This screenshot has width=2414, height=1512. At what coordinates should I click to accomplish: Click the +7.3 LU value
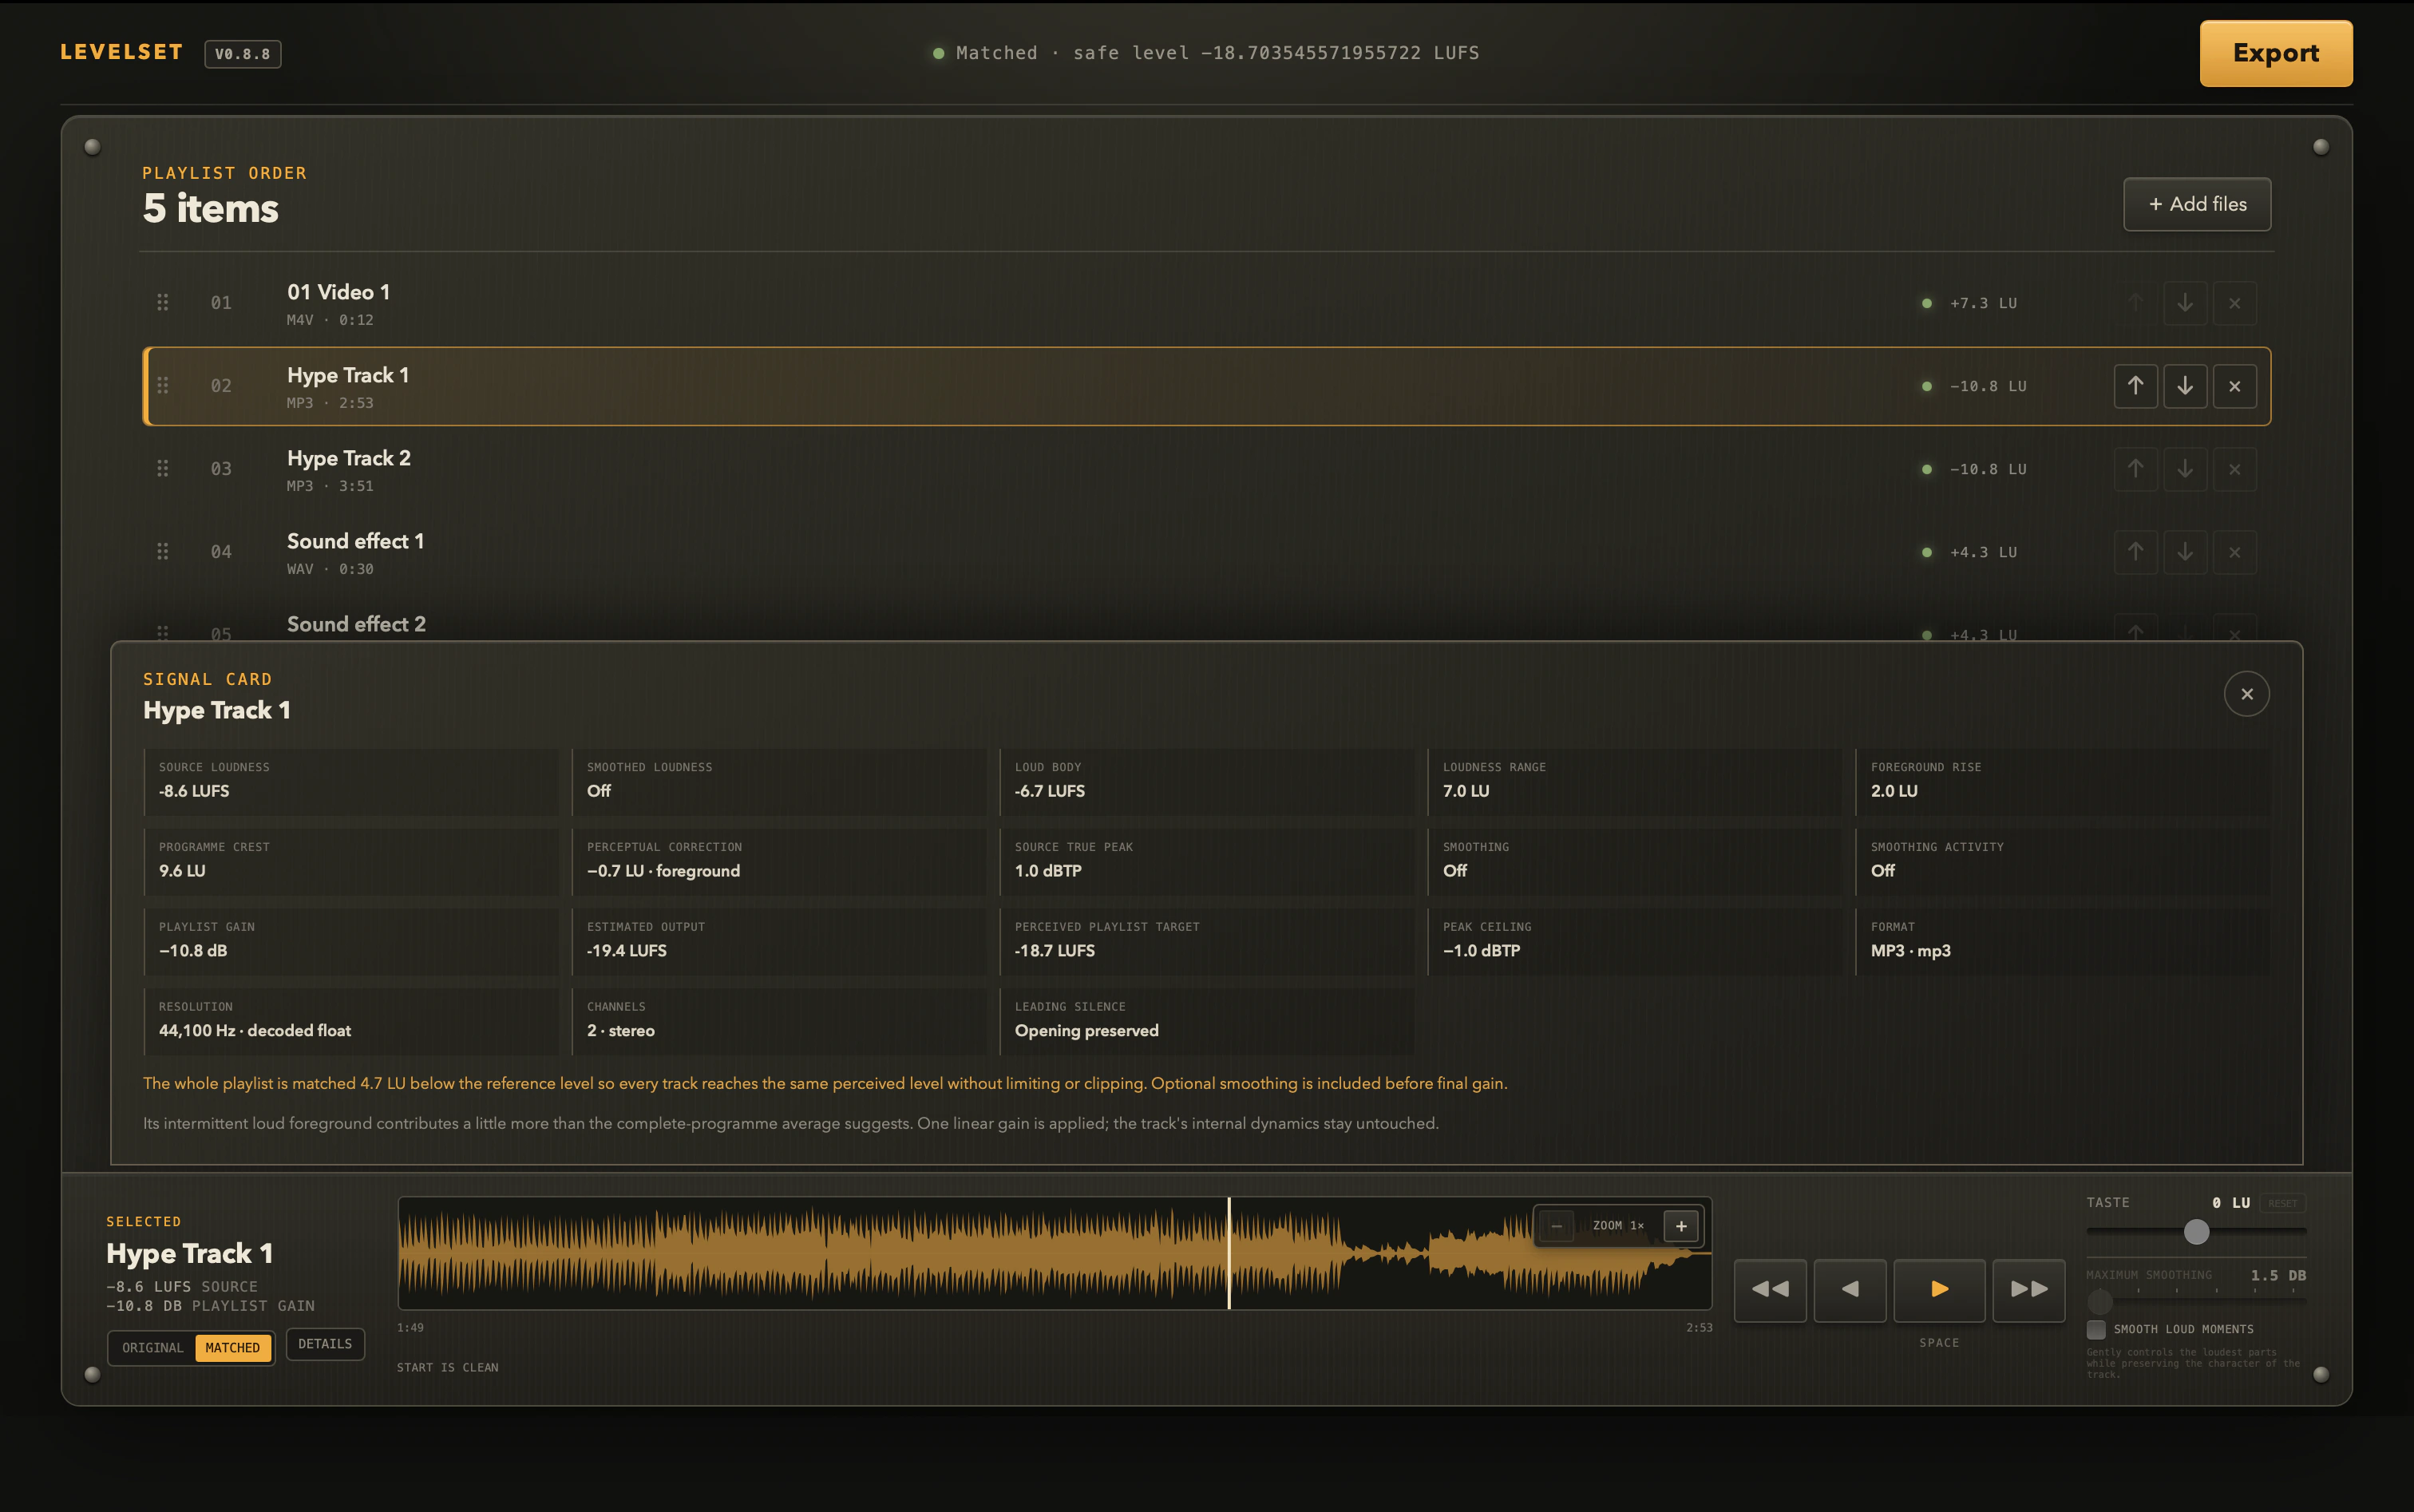point(1982,303)
